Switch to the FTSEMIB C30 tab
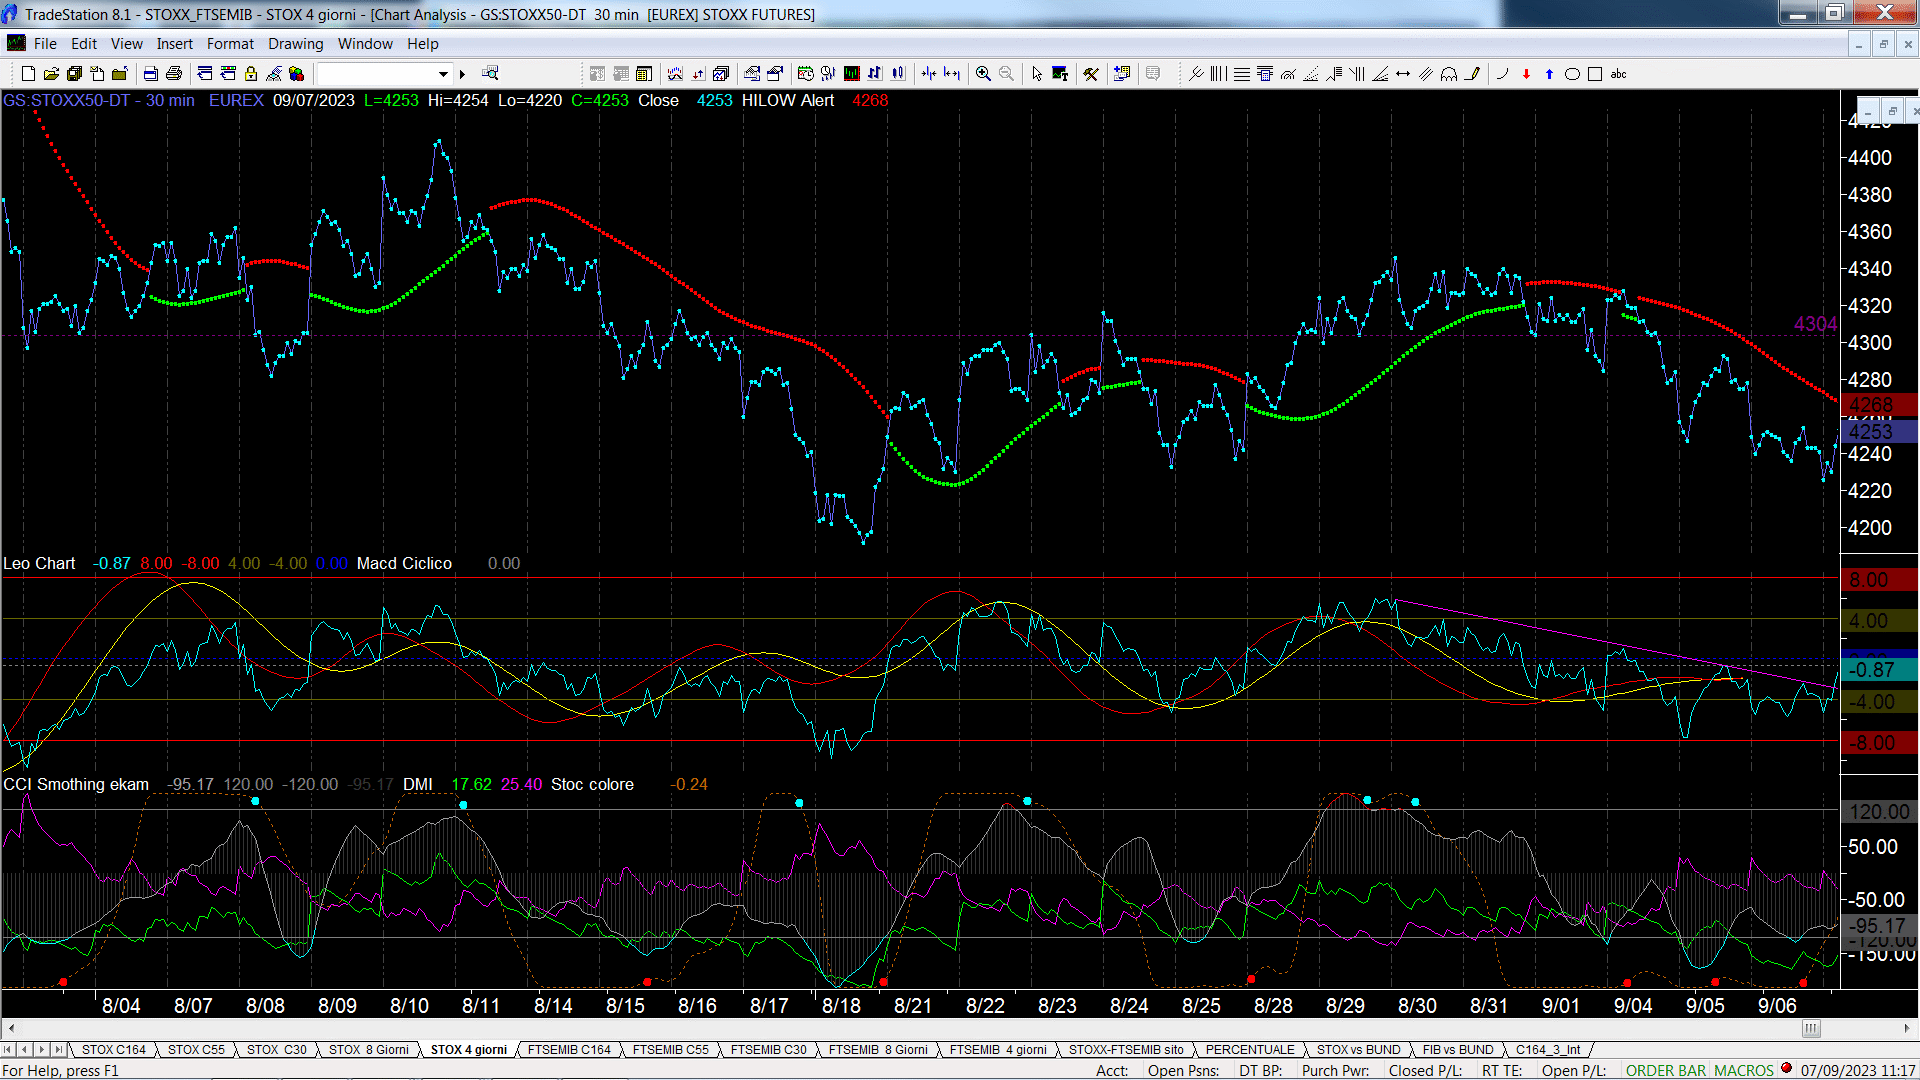This screenshot has width=1920, height=1080. pos(768,1050)
